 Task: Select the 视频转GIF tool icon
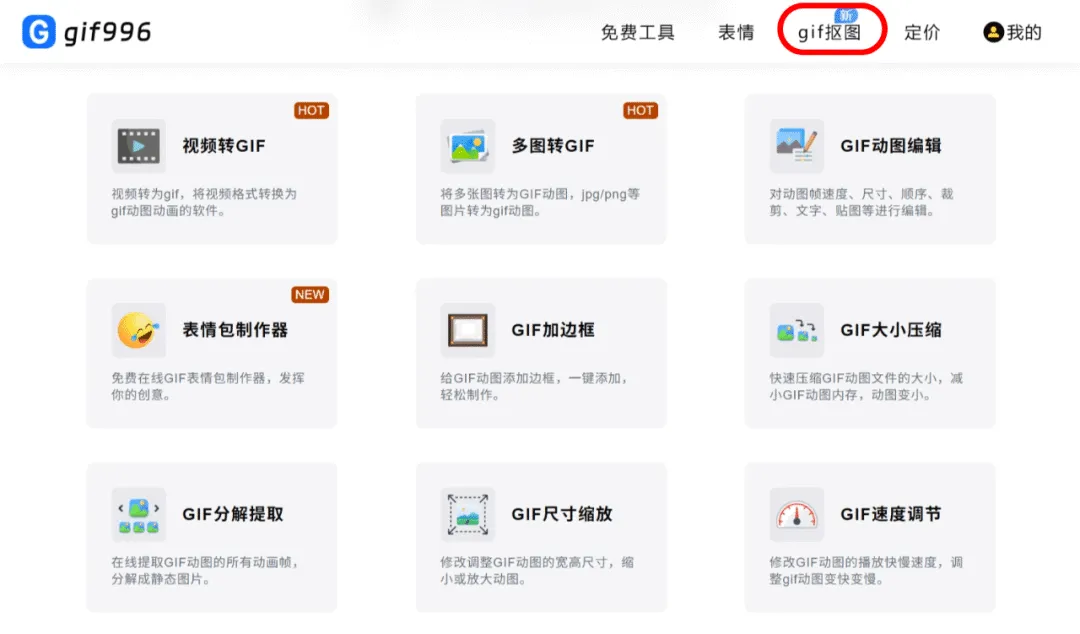pyautogui.click(x=137, y=144)
